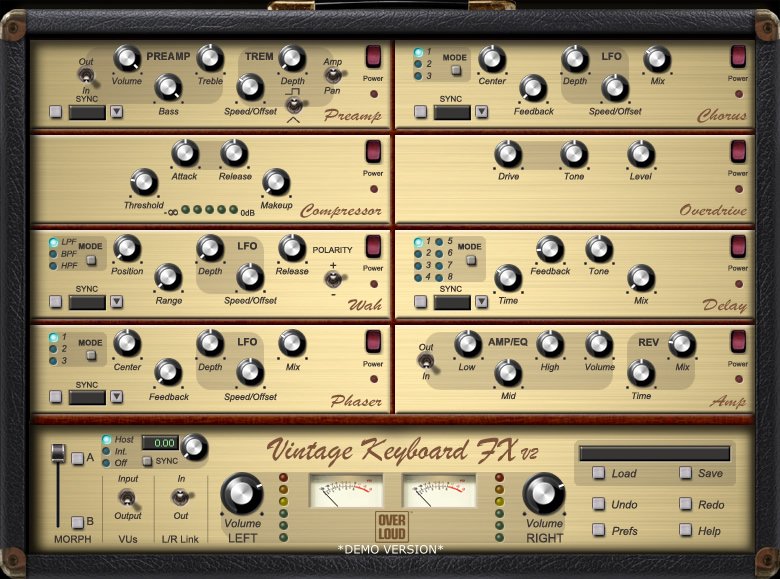Toggle the Chorus power switch
780x579 pixels.
(x=738, y=56)
